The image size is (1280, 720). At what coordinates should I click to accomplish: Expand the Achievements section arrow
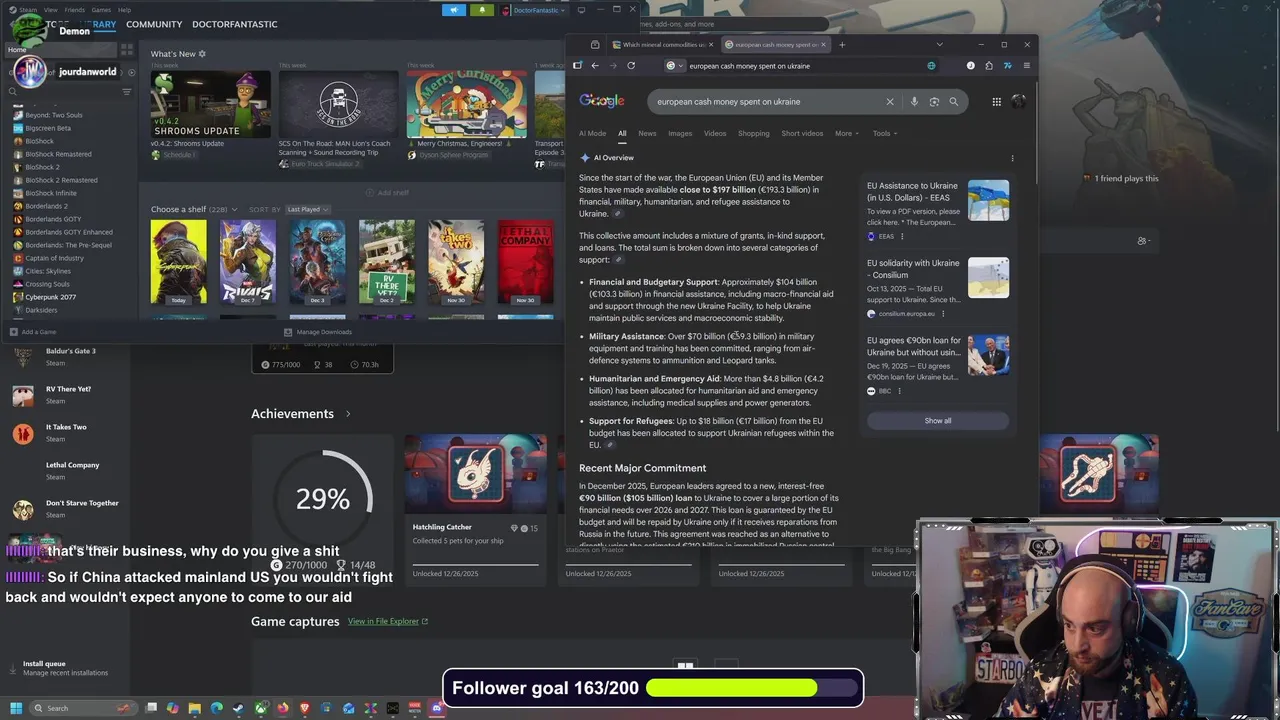(348, 414)
